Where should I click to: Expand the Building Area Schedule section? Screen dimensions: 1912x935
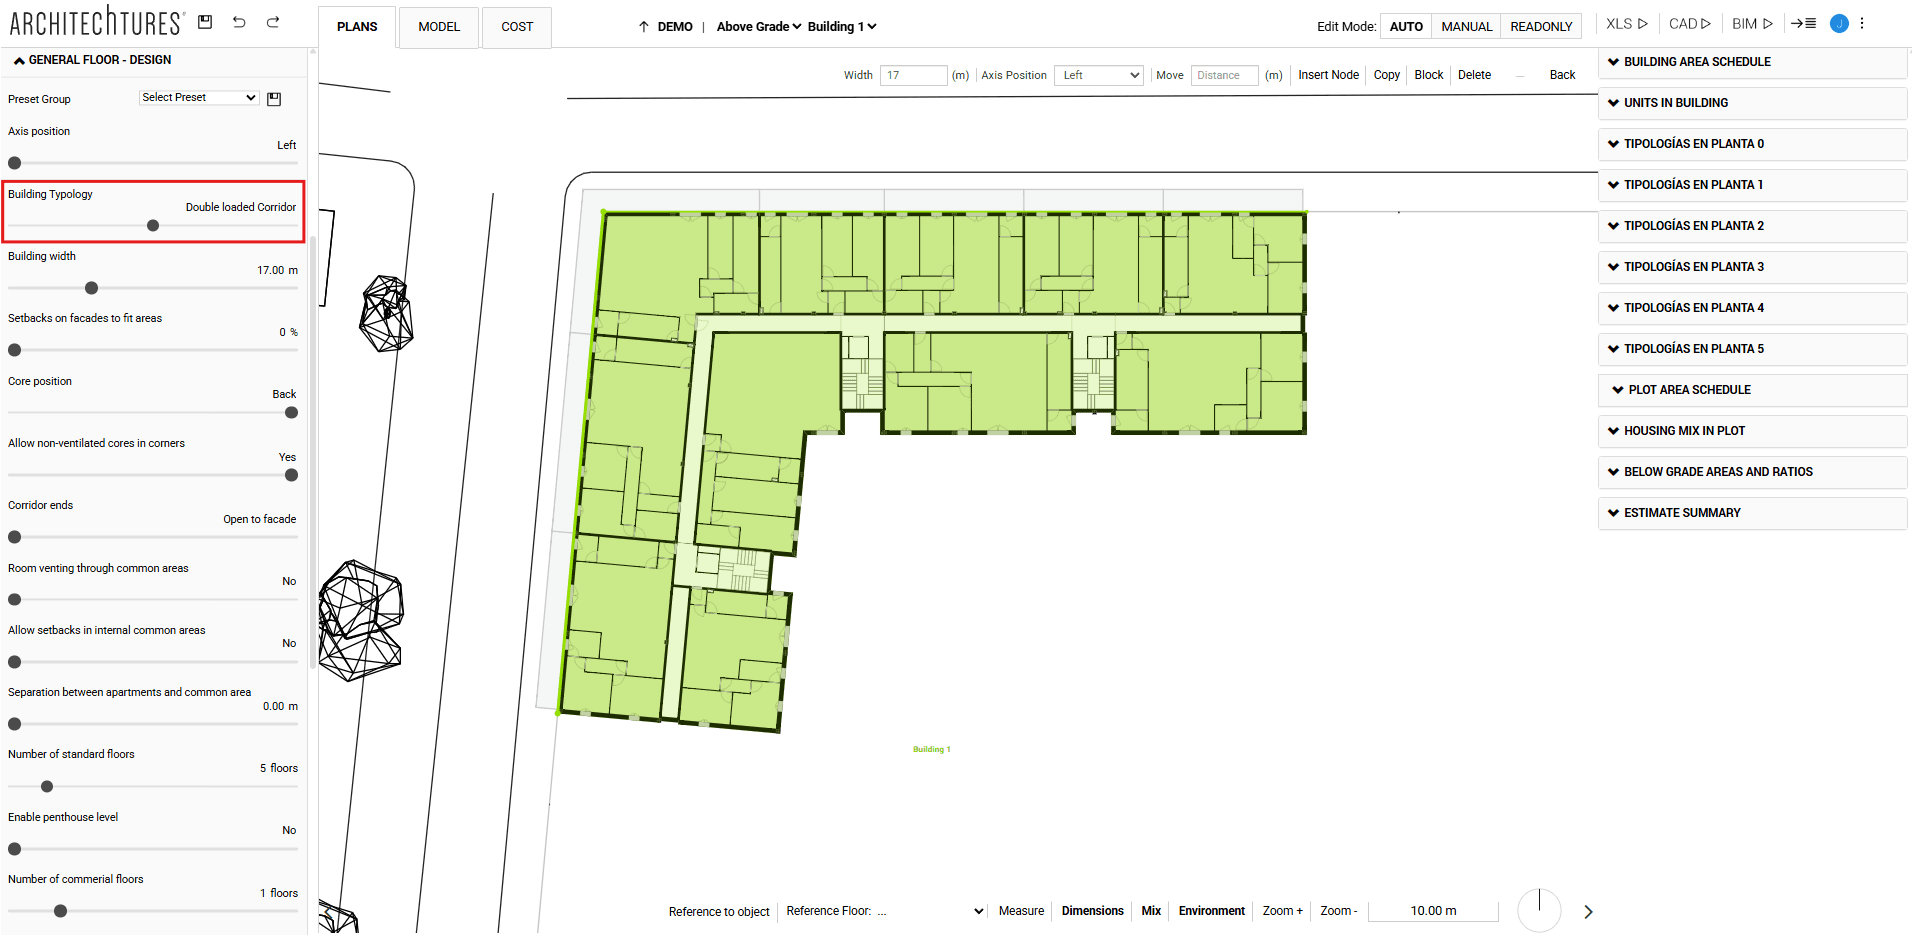[1696, 62]
